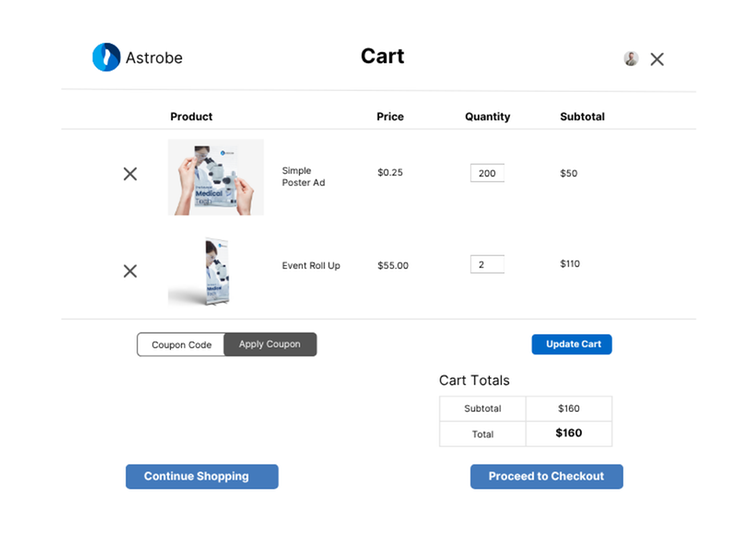This screenshot has width=750, height=533.
Task: Click the Astrobe brand name text
Action: click(154, 58)
